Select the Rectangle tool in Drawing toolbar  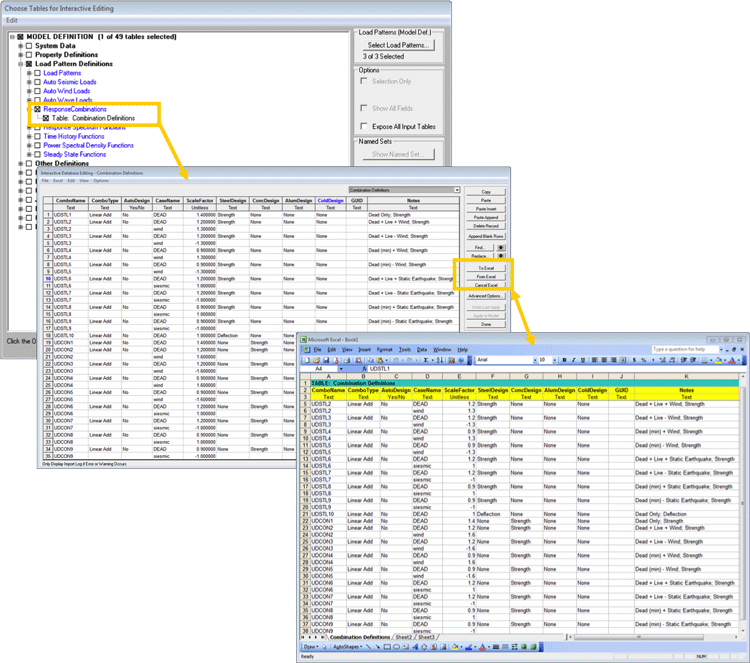(387, 647)
